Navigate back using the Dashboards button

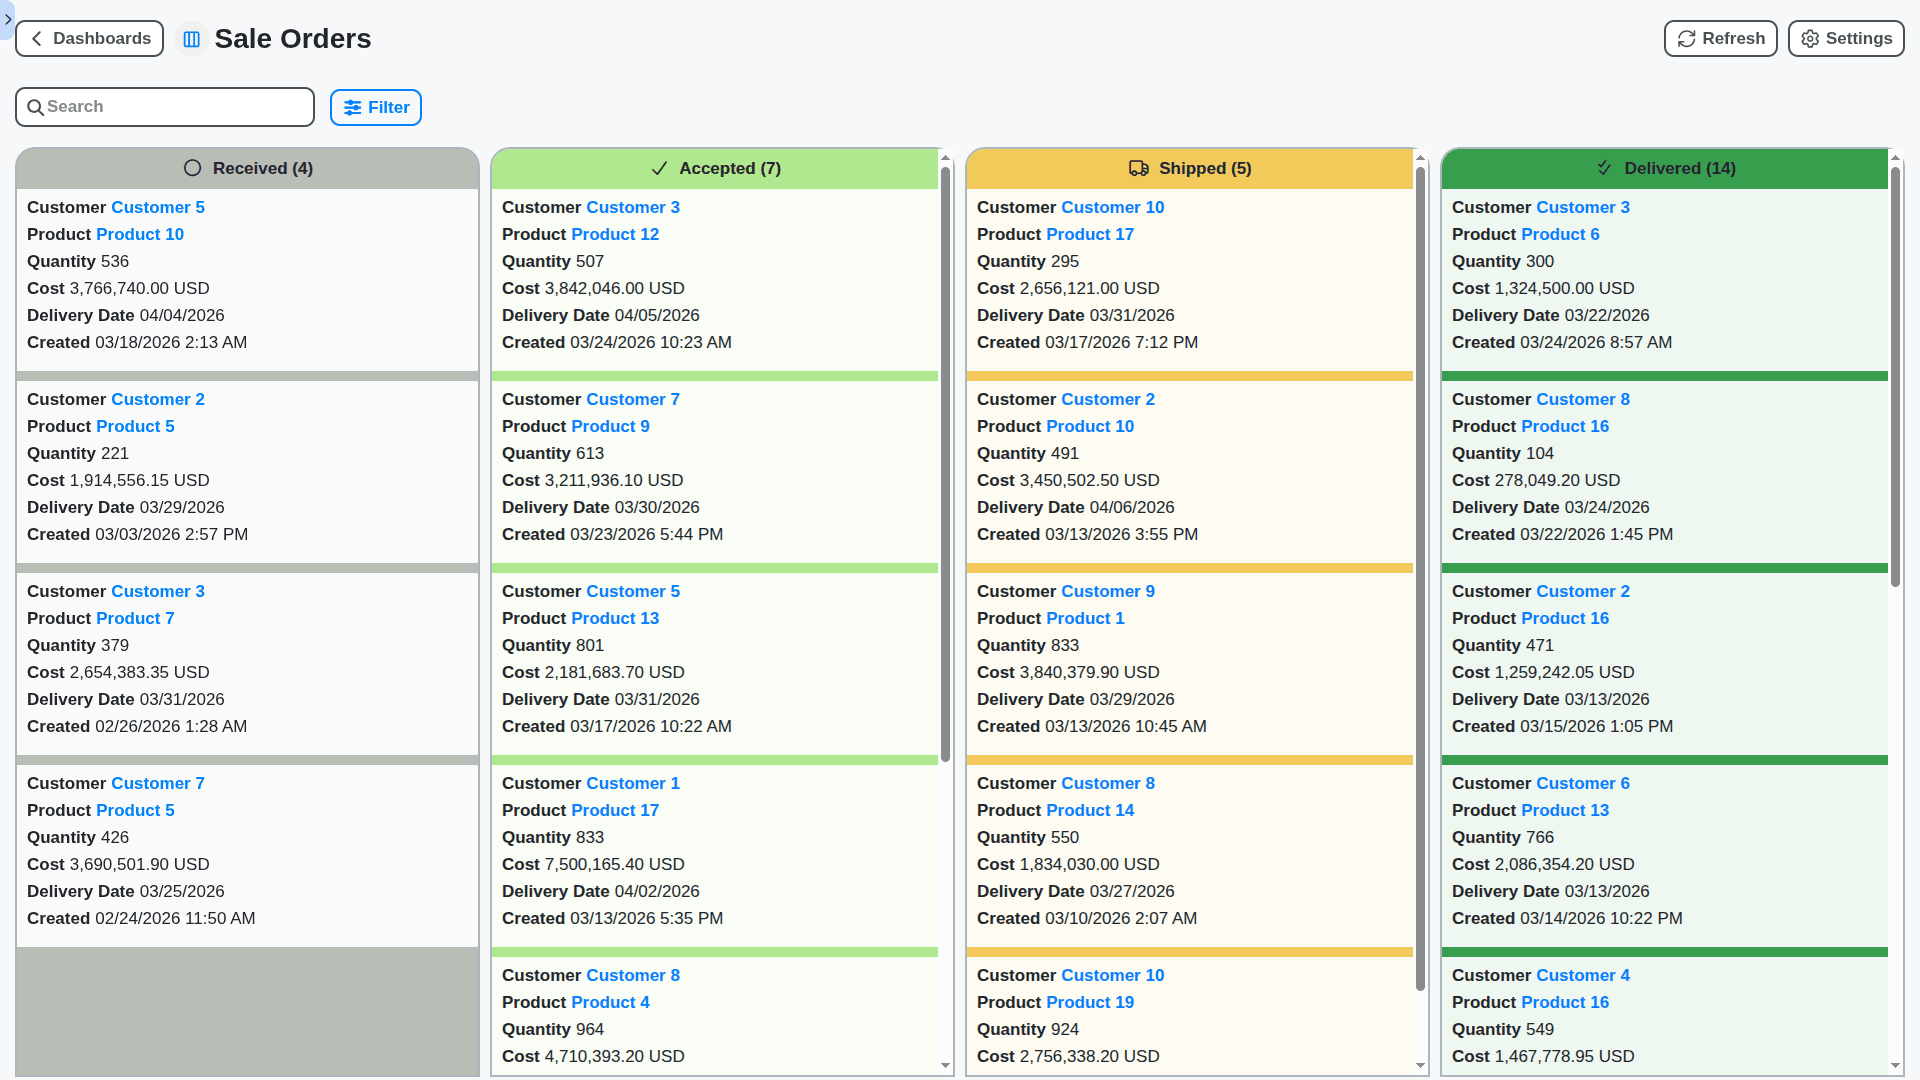click(89, 38)
